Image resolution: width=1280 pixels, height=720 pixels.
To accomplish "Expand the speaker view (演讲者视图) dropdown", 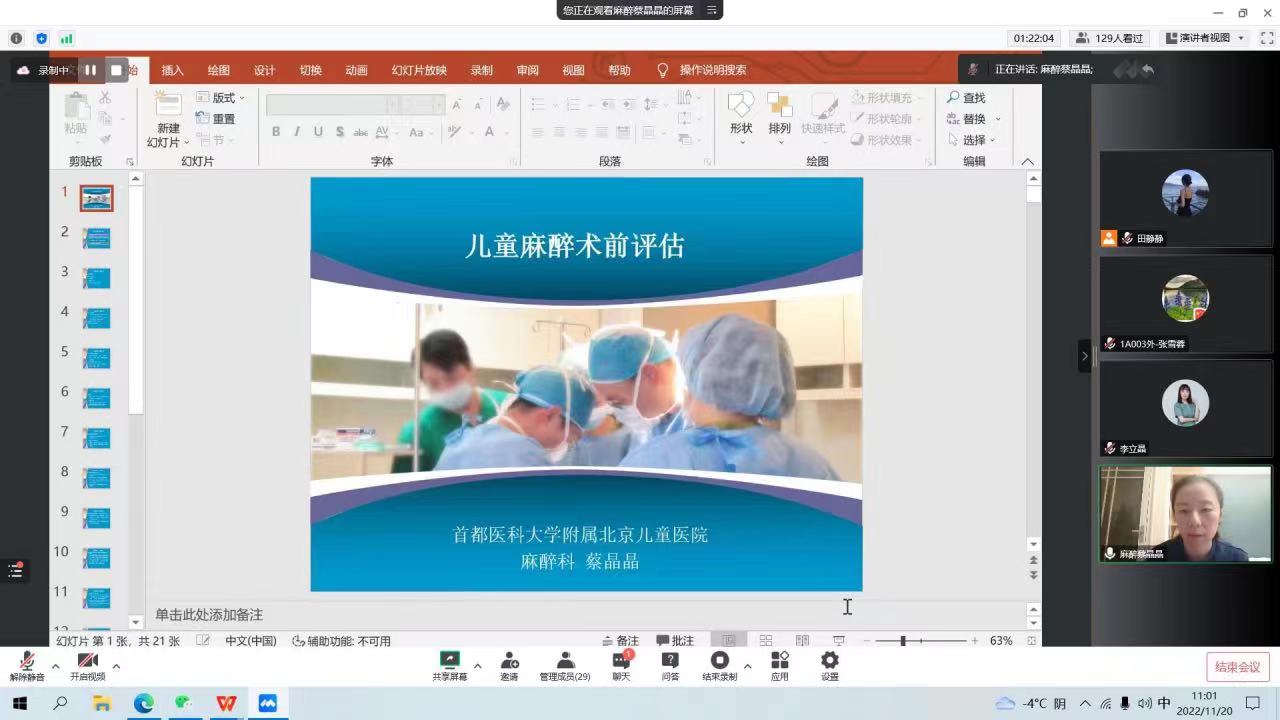I will click(x=1241, y=38).
